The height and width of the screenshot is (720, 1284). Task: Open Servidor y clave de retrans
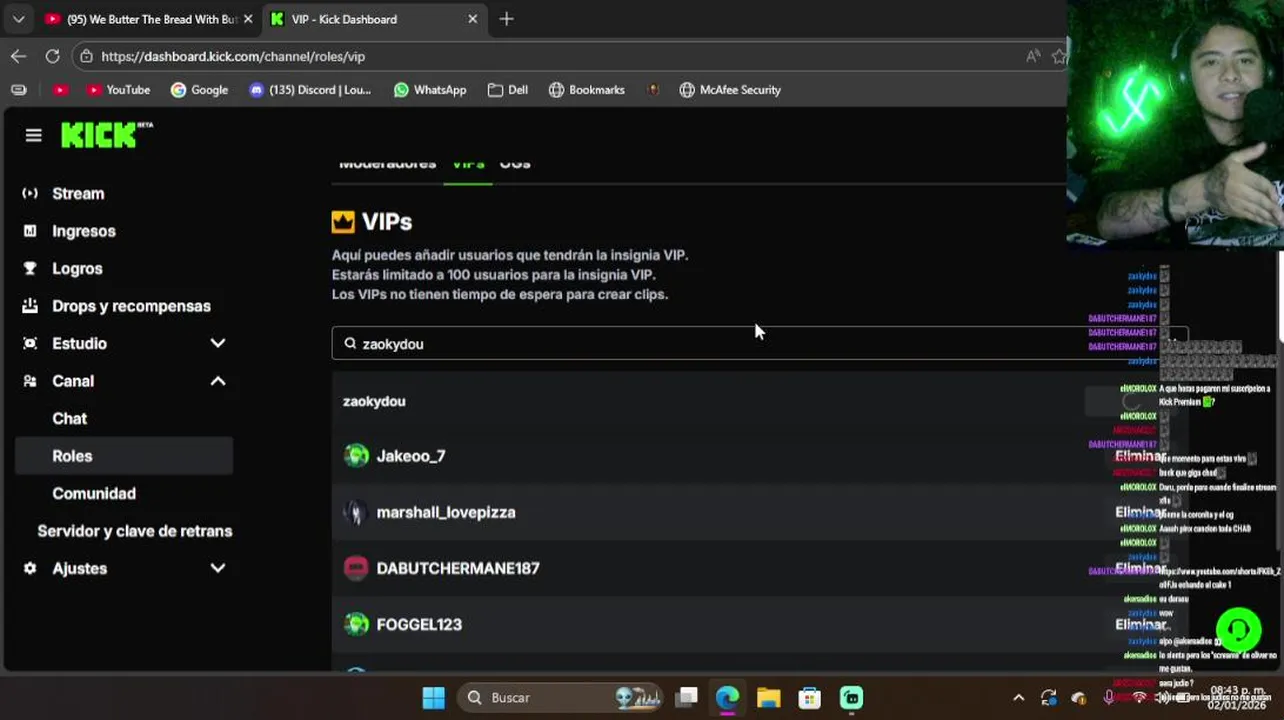(x=135, y=531)
